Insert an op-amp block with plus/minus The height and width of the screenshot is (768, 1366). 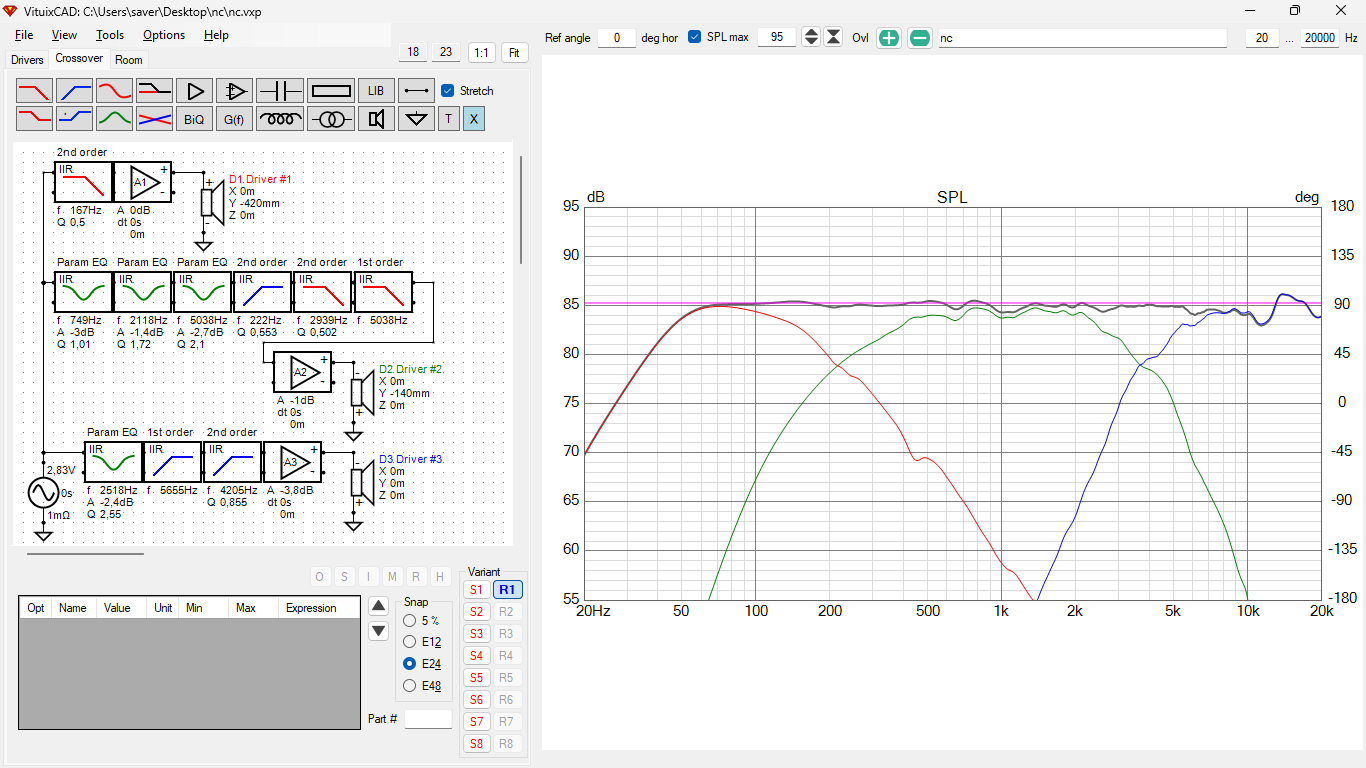point(235,91)
